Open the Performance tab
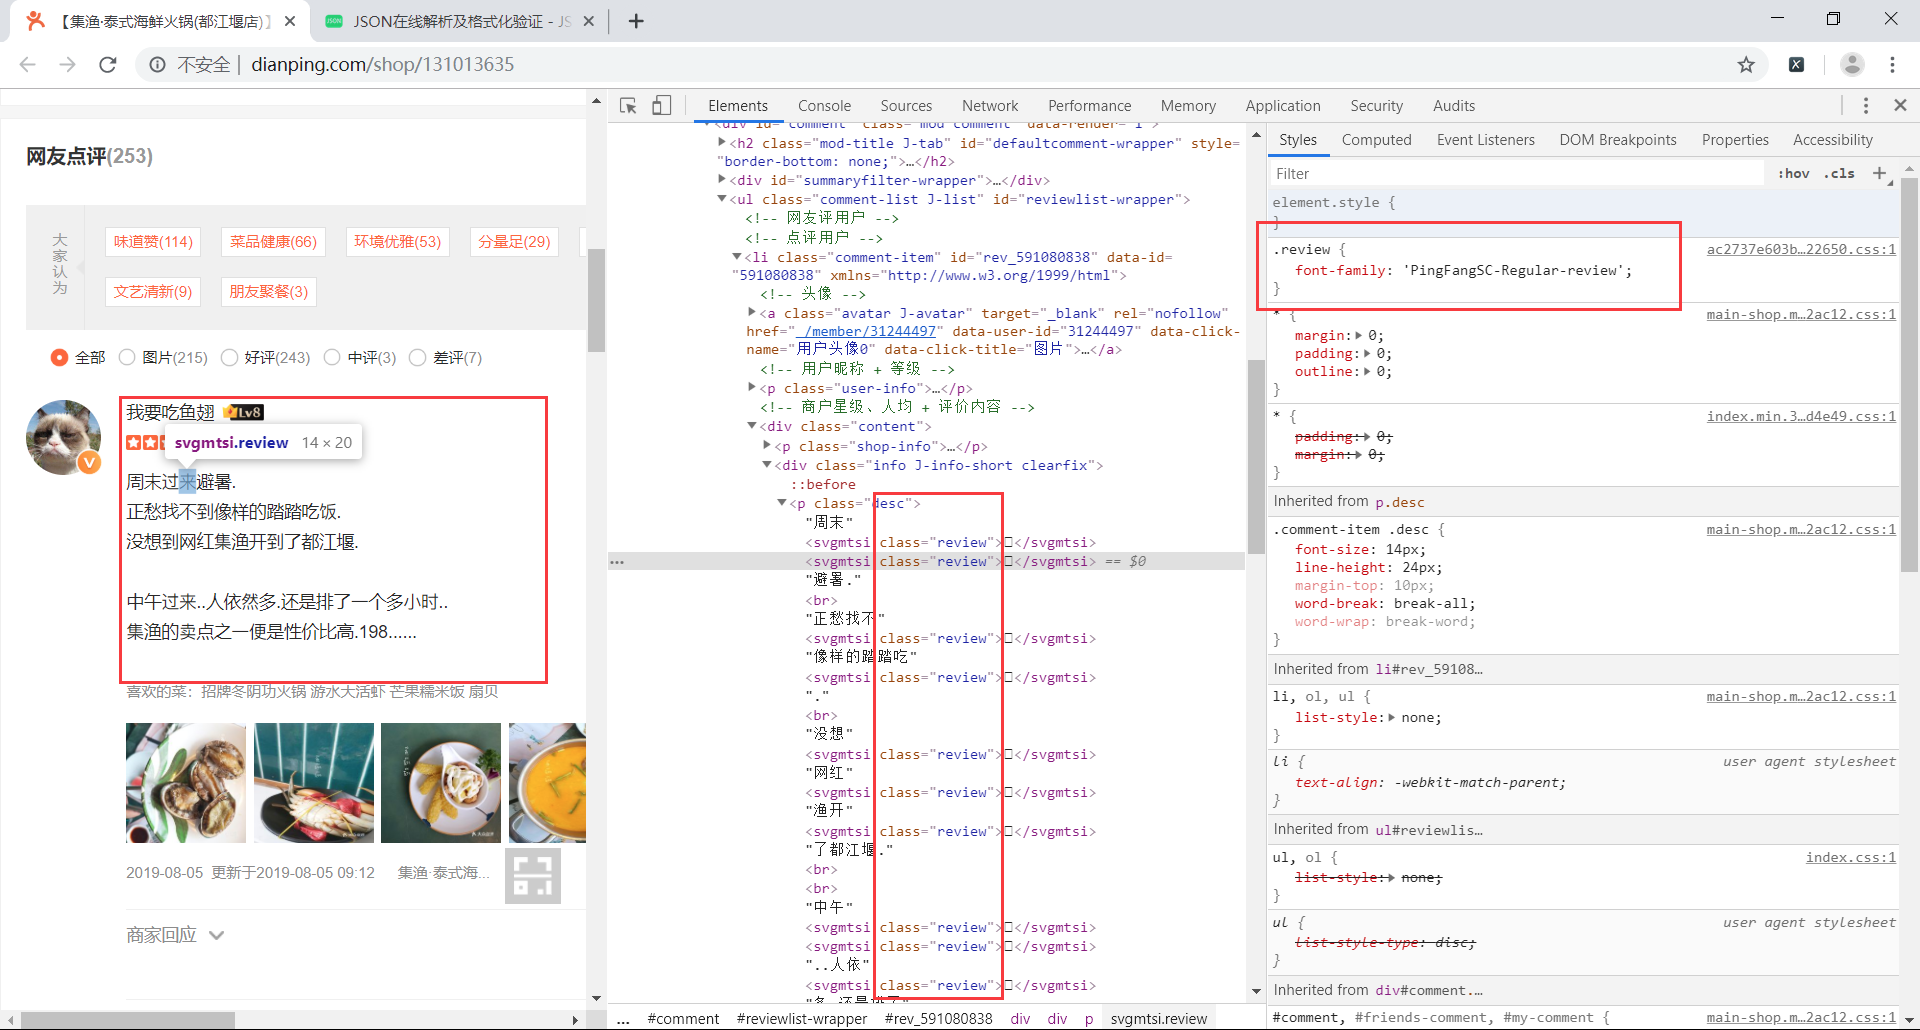 click(x=1090, y=106)
